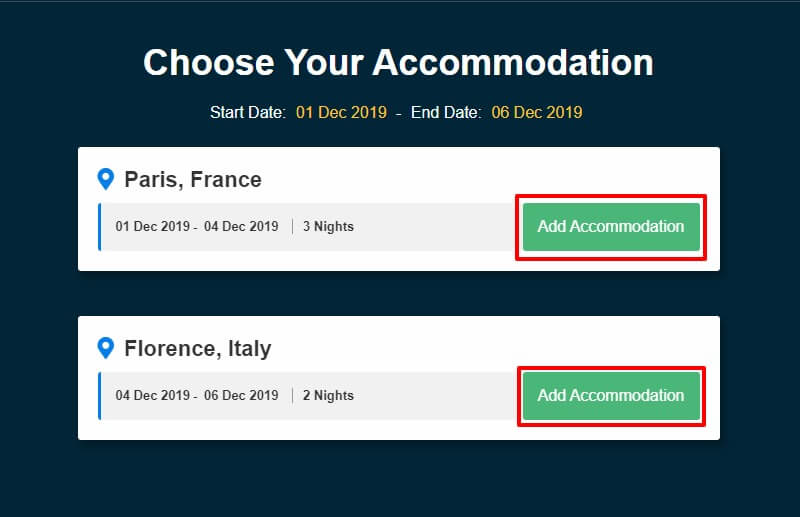
Task: Click Florence check-out date 06 Dec 2019
Action: tap(241, 396)
